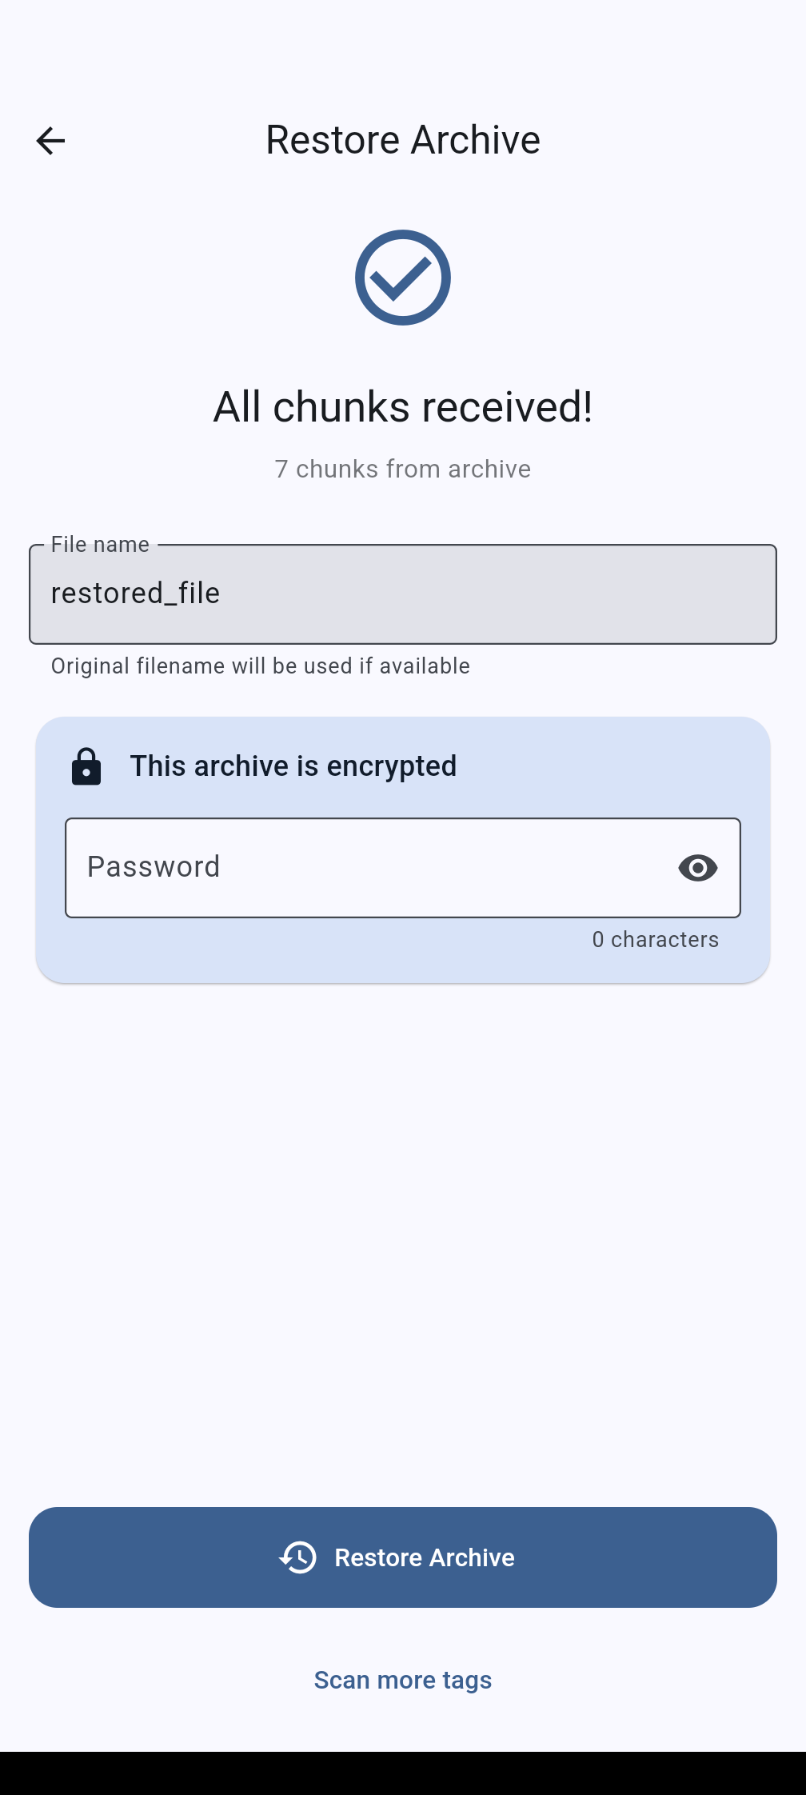Click the blue checkmark circle icon

tap(403, 278)
